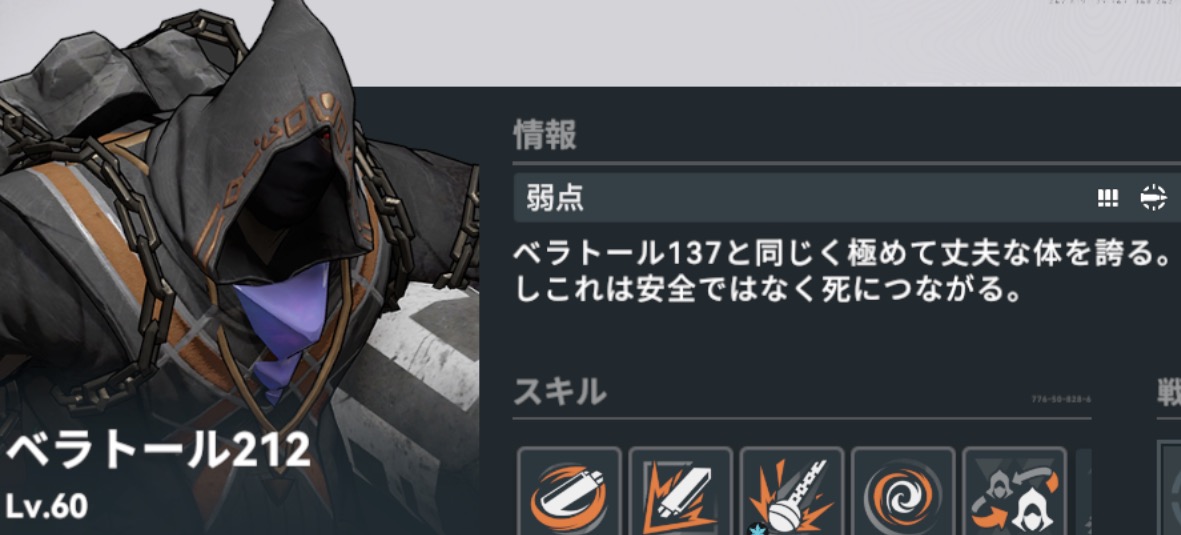Select the chained mace impact skill icon

(x=792, y=491)
